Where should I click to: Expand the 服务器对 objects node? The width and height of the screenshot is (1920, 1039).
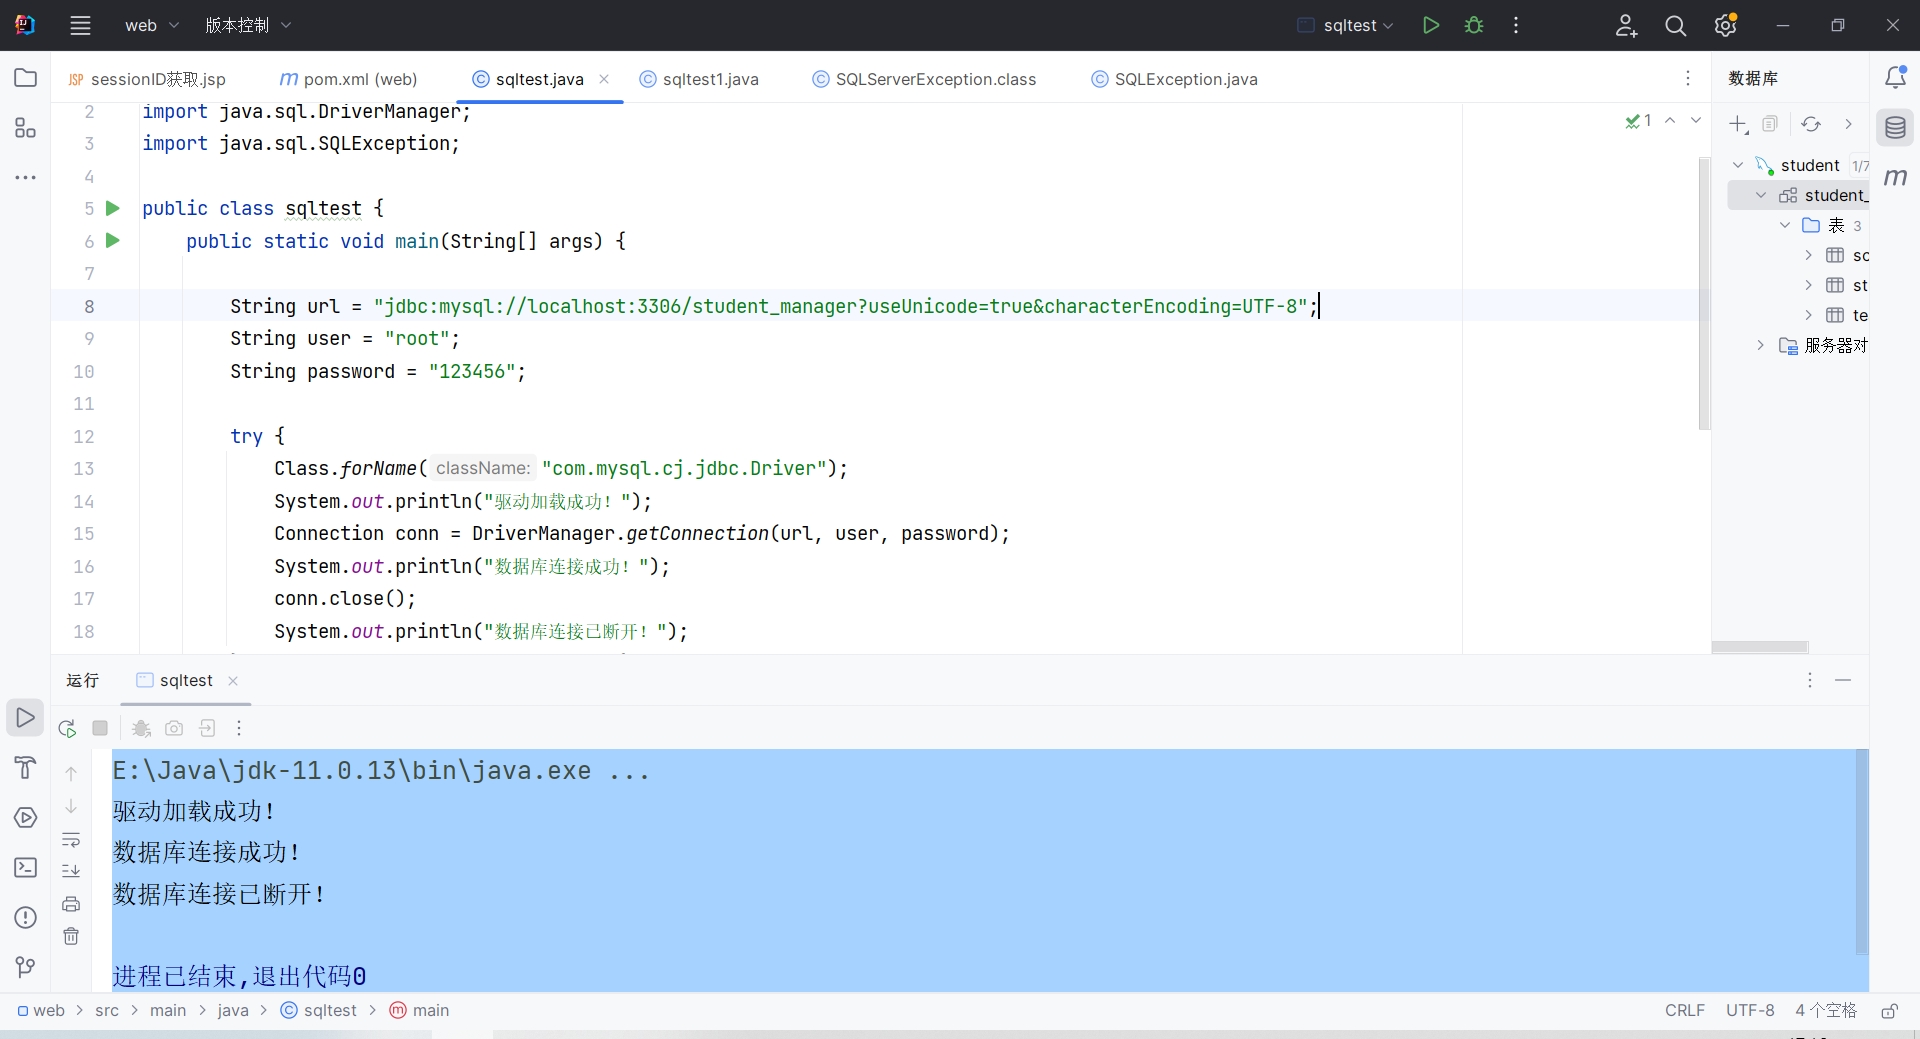(x=1761, y=345)
